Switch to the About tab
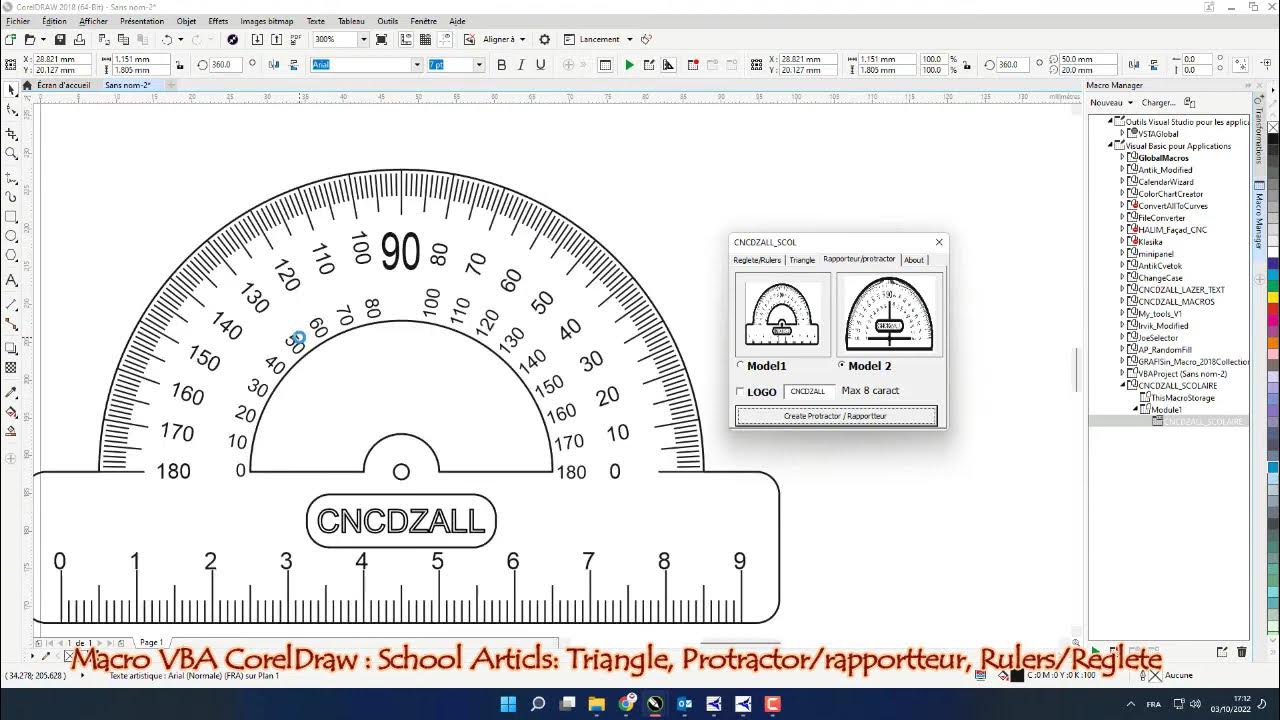1280x720 pixels. (x=914, y=260)
